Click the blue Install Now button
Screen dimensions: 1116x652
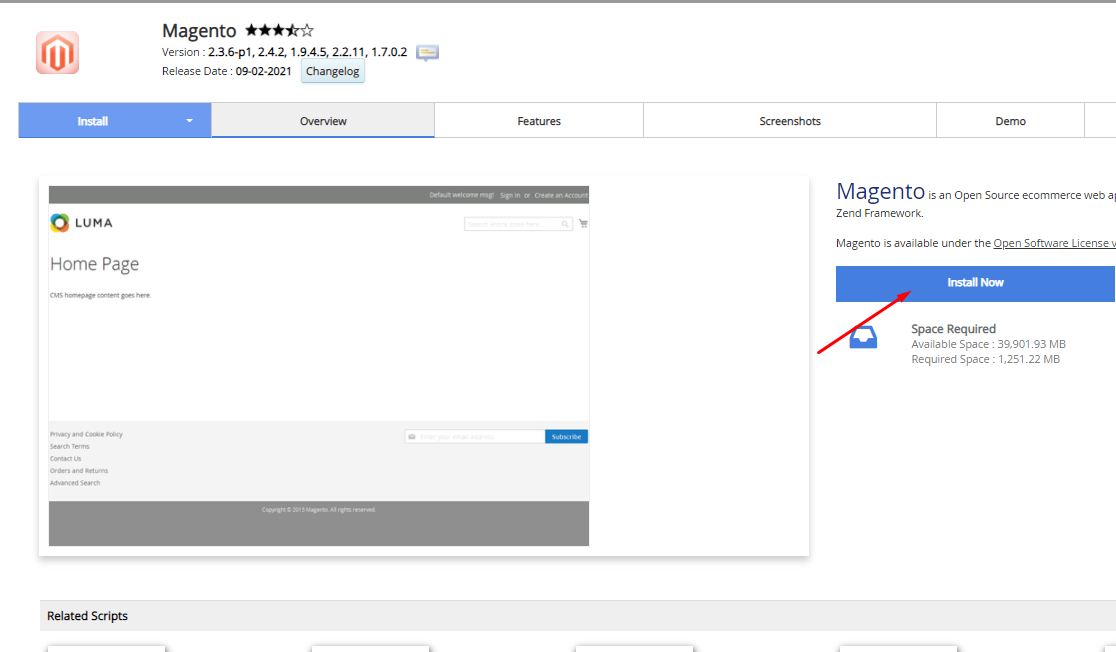click(x=975, y=283)
